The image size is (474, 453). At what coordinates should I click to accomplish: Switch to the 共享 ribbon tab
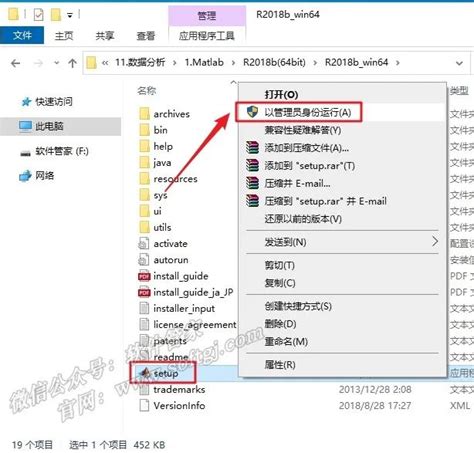pos(105,36)
